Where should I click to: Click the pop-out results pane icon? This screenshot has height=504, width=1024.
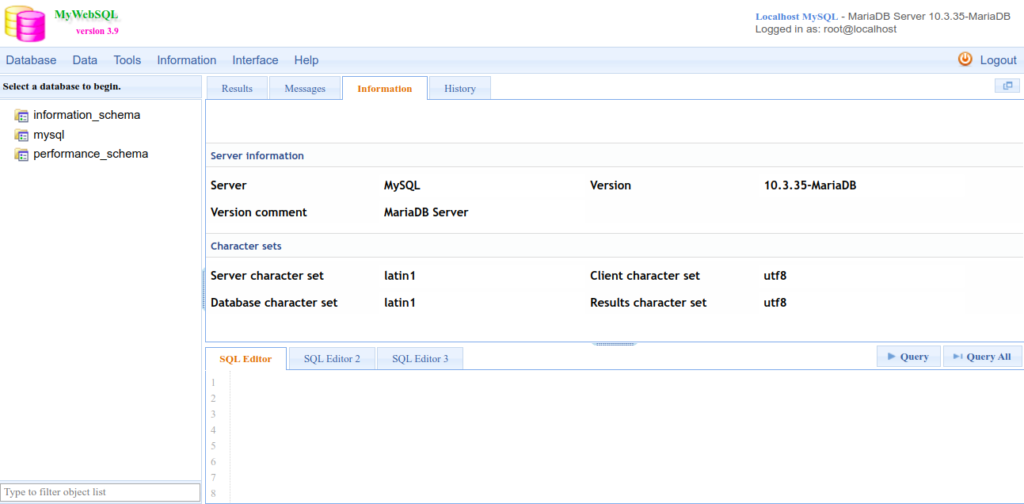(1007, 86)
